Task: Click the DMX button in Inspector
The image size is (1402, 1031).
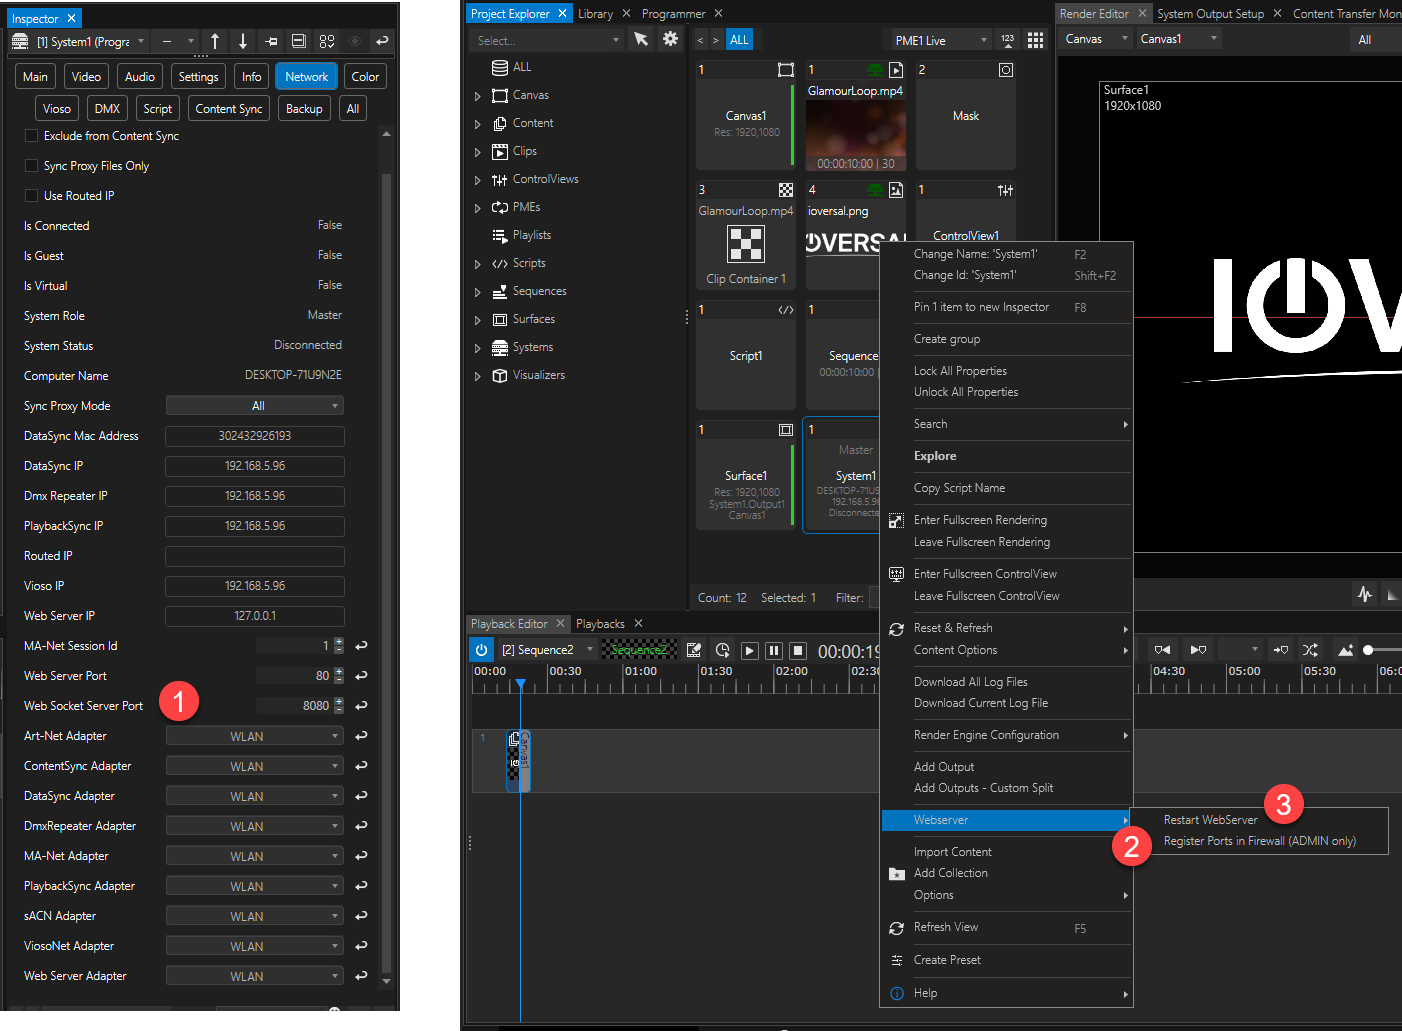Action: click(107, 109)
